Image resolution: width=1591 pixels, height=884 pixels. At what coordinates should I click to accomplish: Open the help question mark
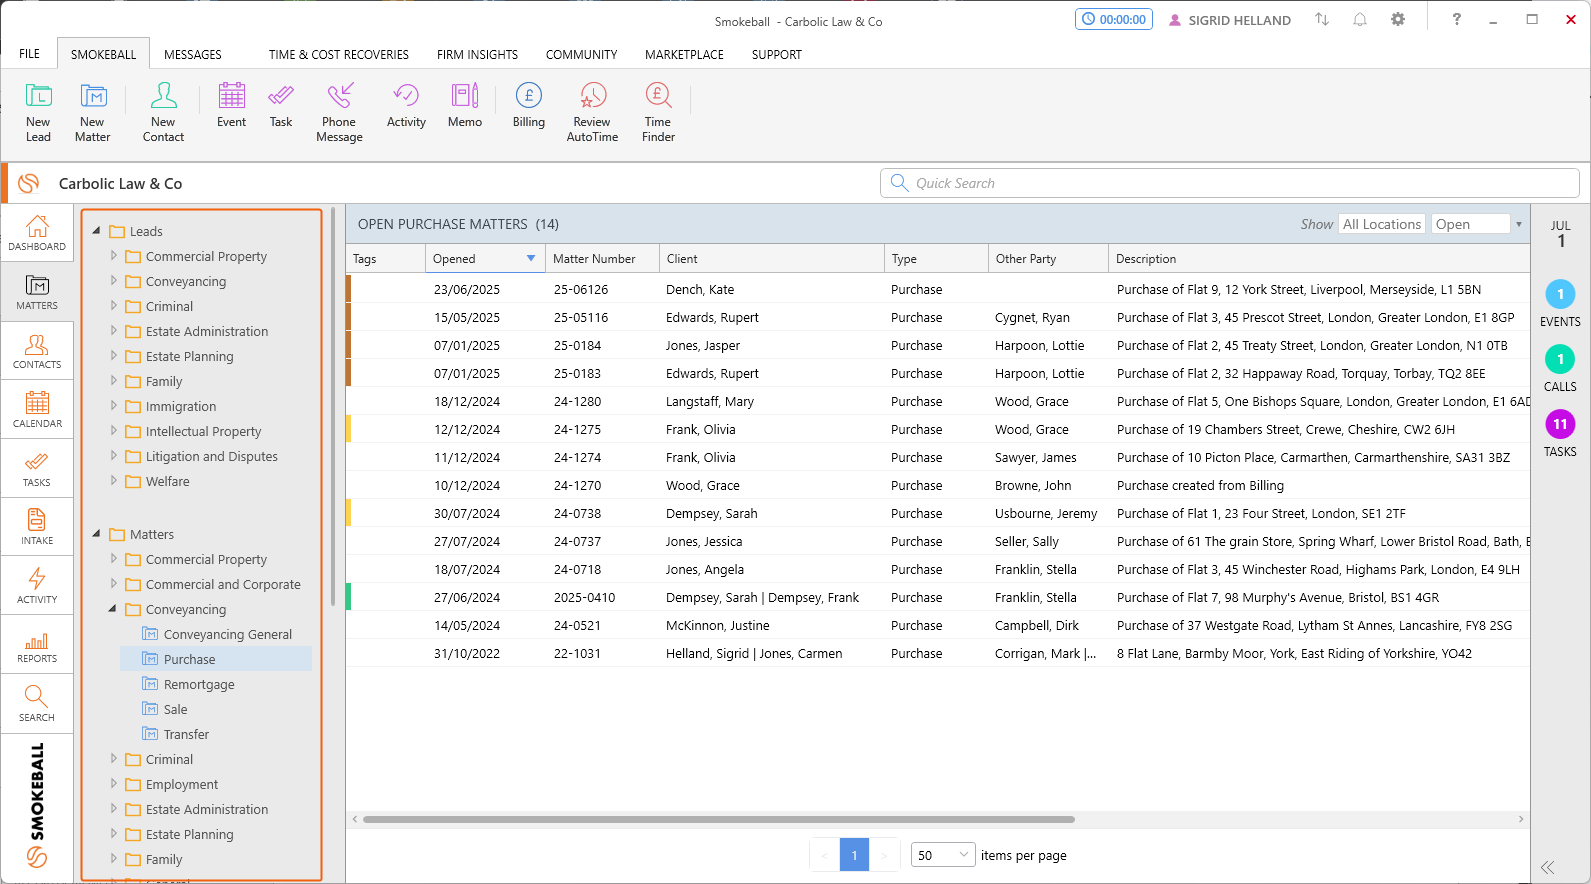tap(1457, 19)
